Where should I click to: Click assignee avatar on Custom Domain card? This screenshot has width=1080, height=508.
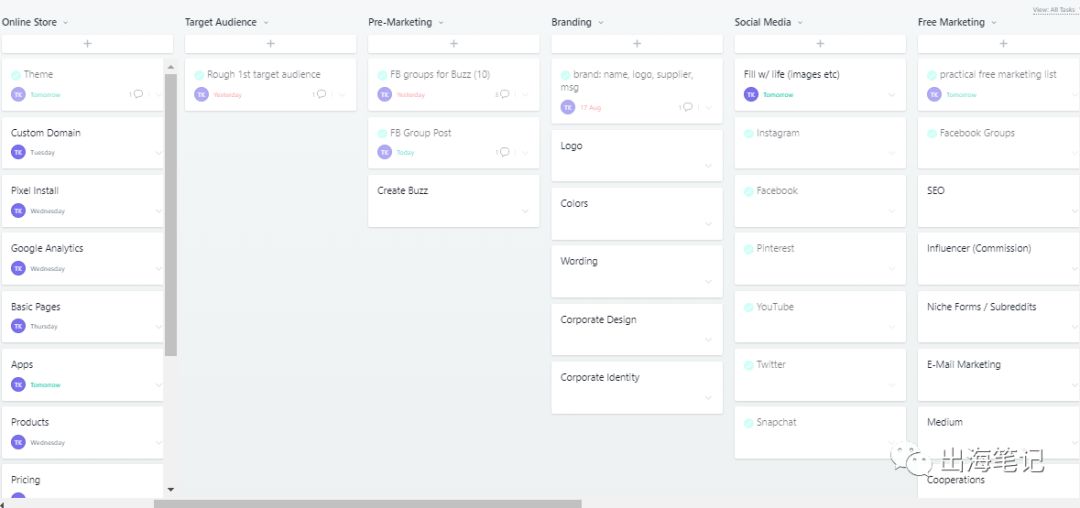point(18,152)
